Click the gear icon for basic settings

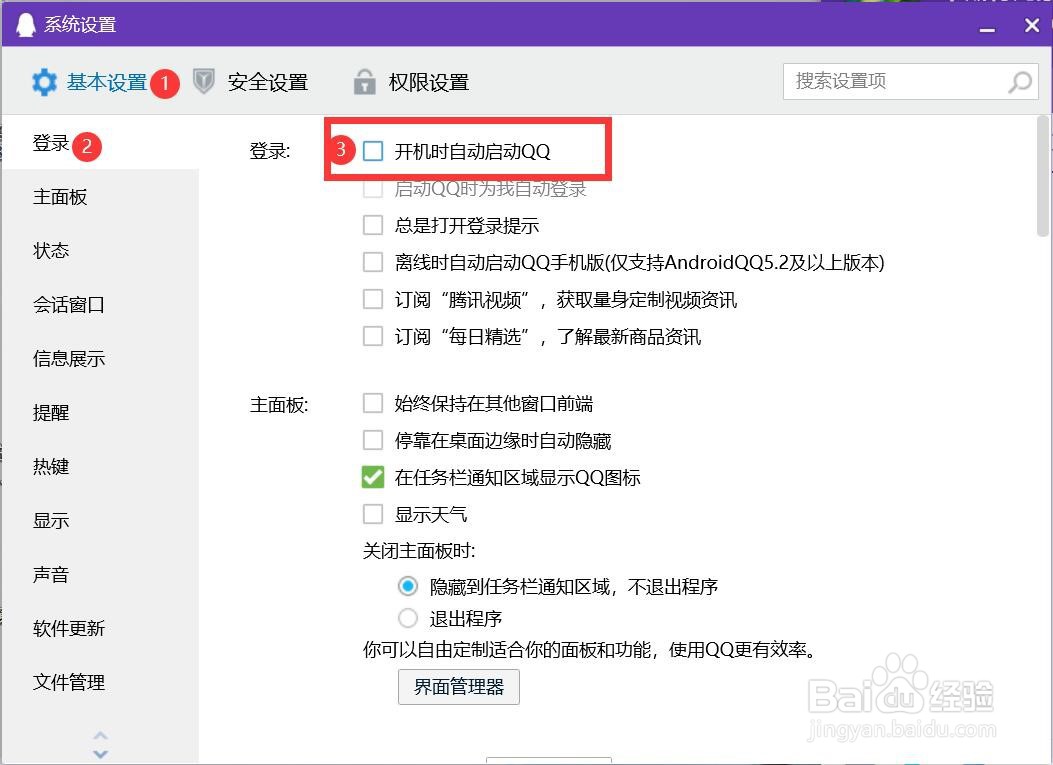44,83
